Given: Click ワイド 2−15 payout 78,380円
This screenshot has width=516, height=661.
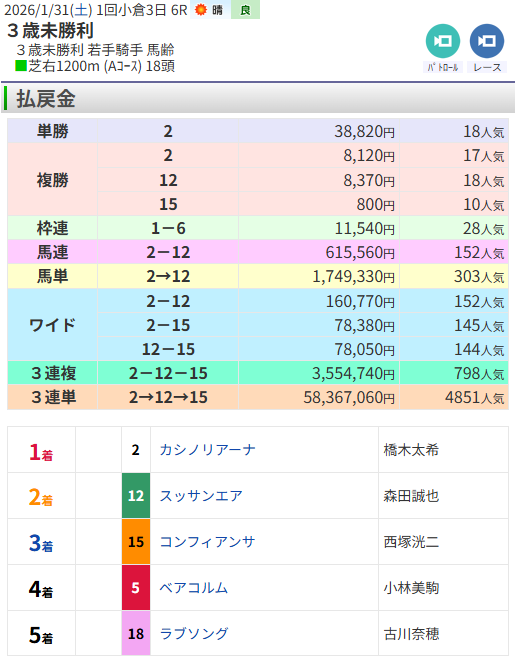Looking at the screenshot, I should pos(365,325).
